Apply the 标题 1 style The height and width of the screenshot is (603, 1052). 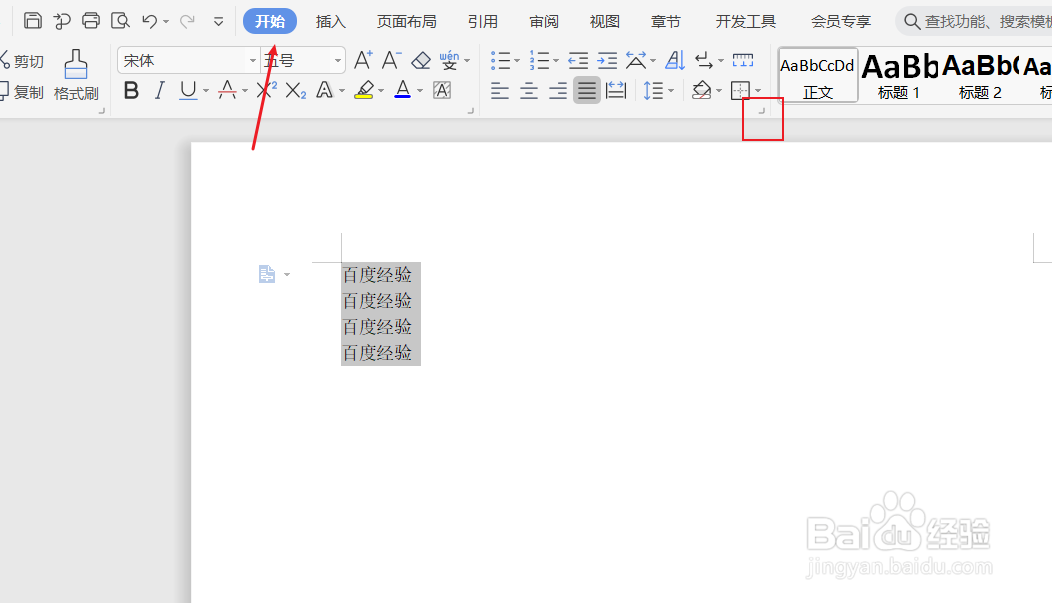pos(899,75)
